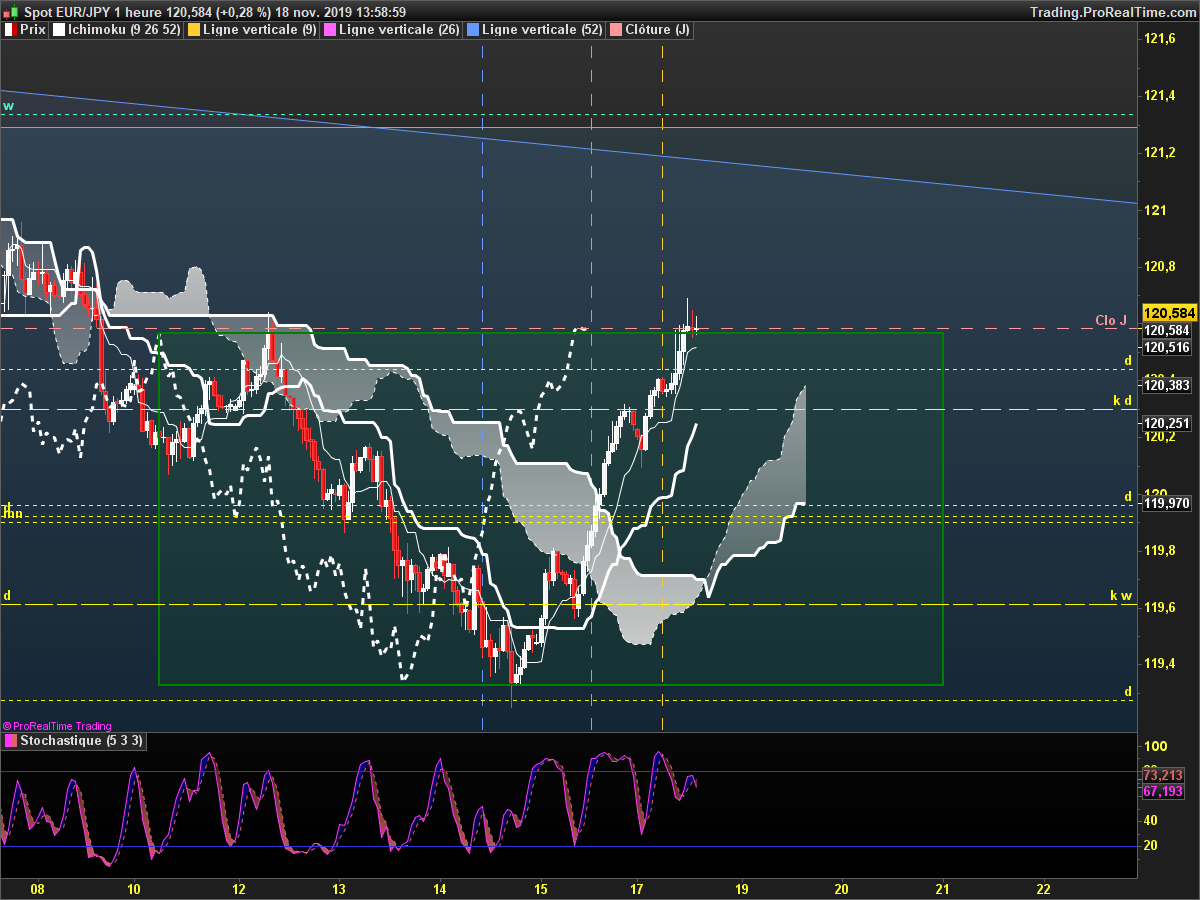Click date label 19 on time axis

[740, 888]
